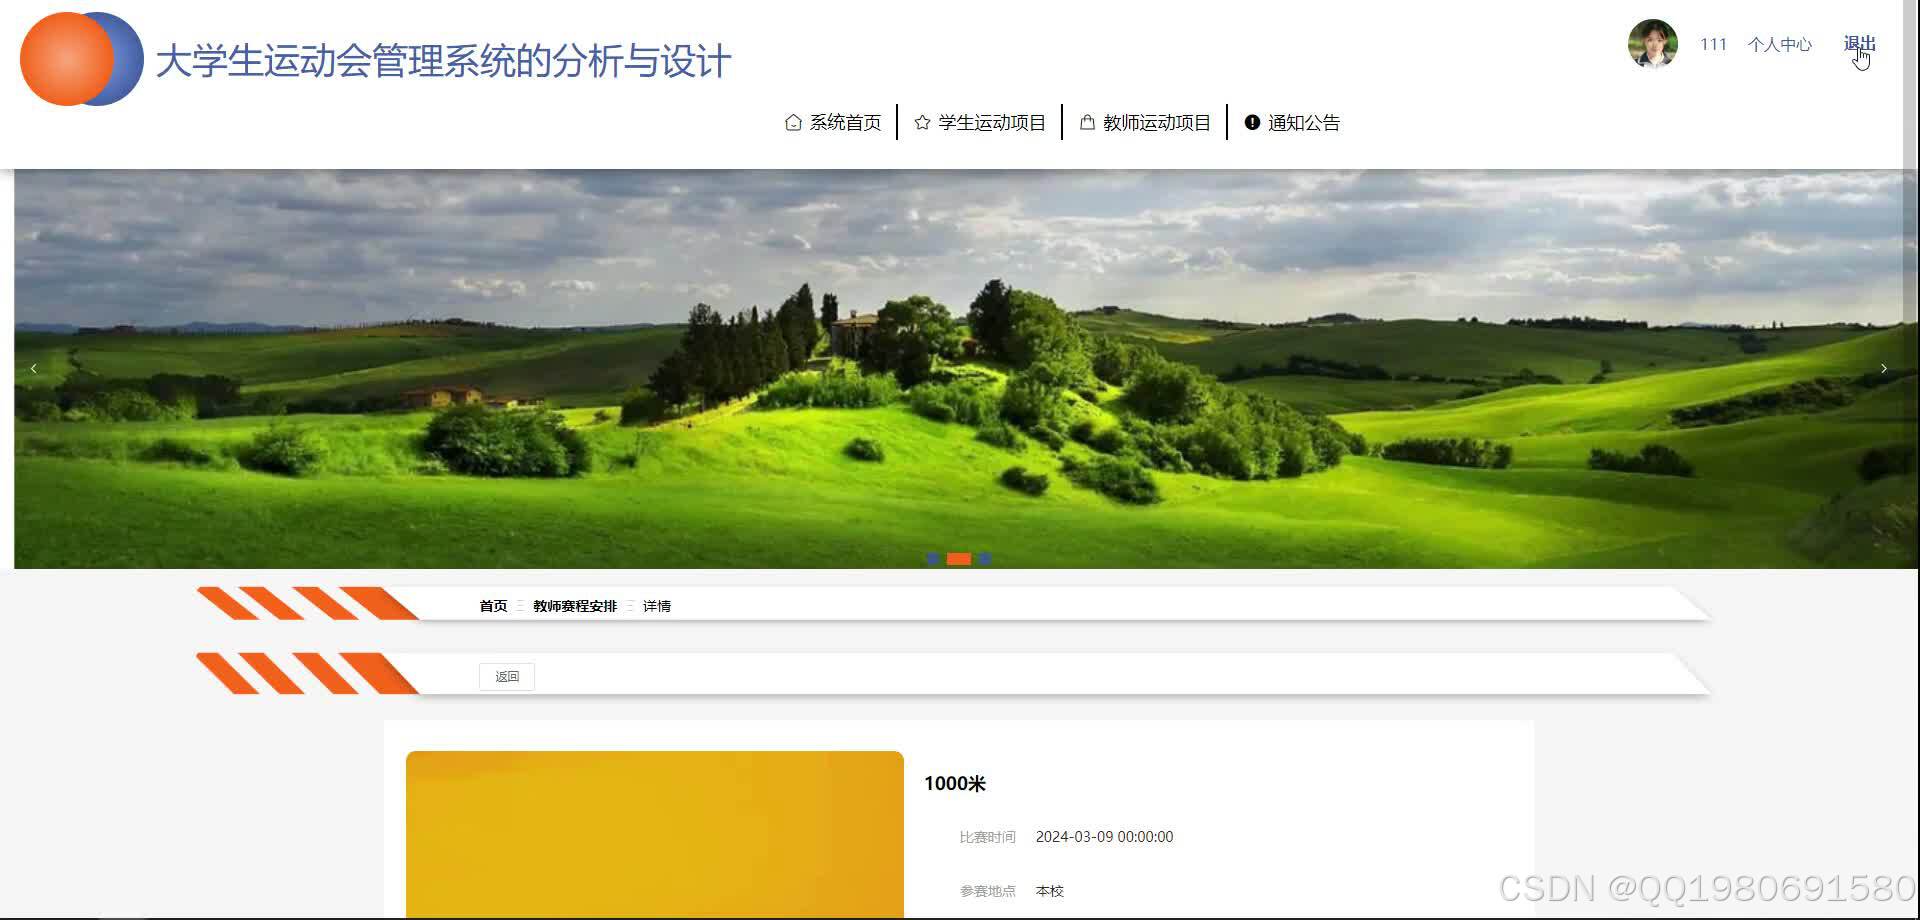Click the 返回 back button

506,675
